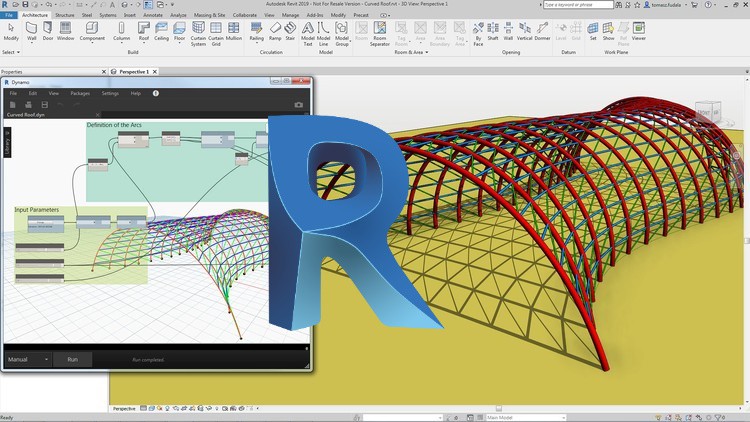The image size is (750, 422).
Task: Select the Wall tool in Build panel
Action: [x=32, y=31]
